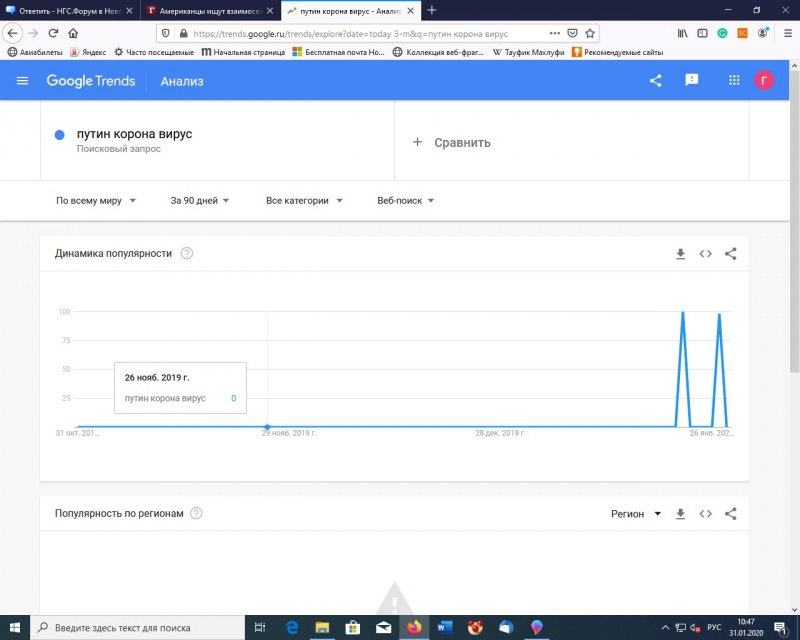Edit the search term путин корона вирус
The image size is (800, 640).
(135, 134)
